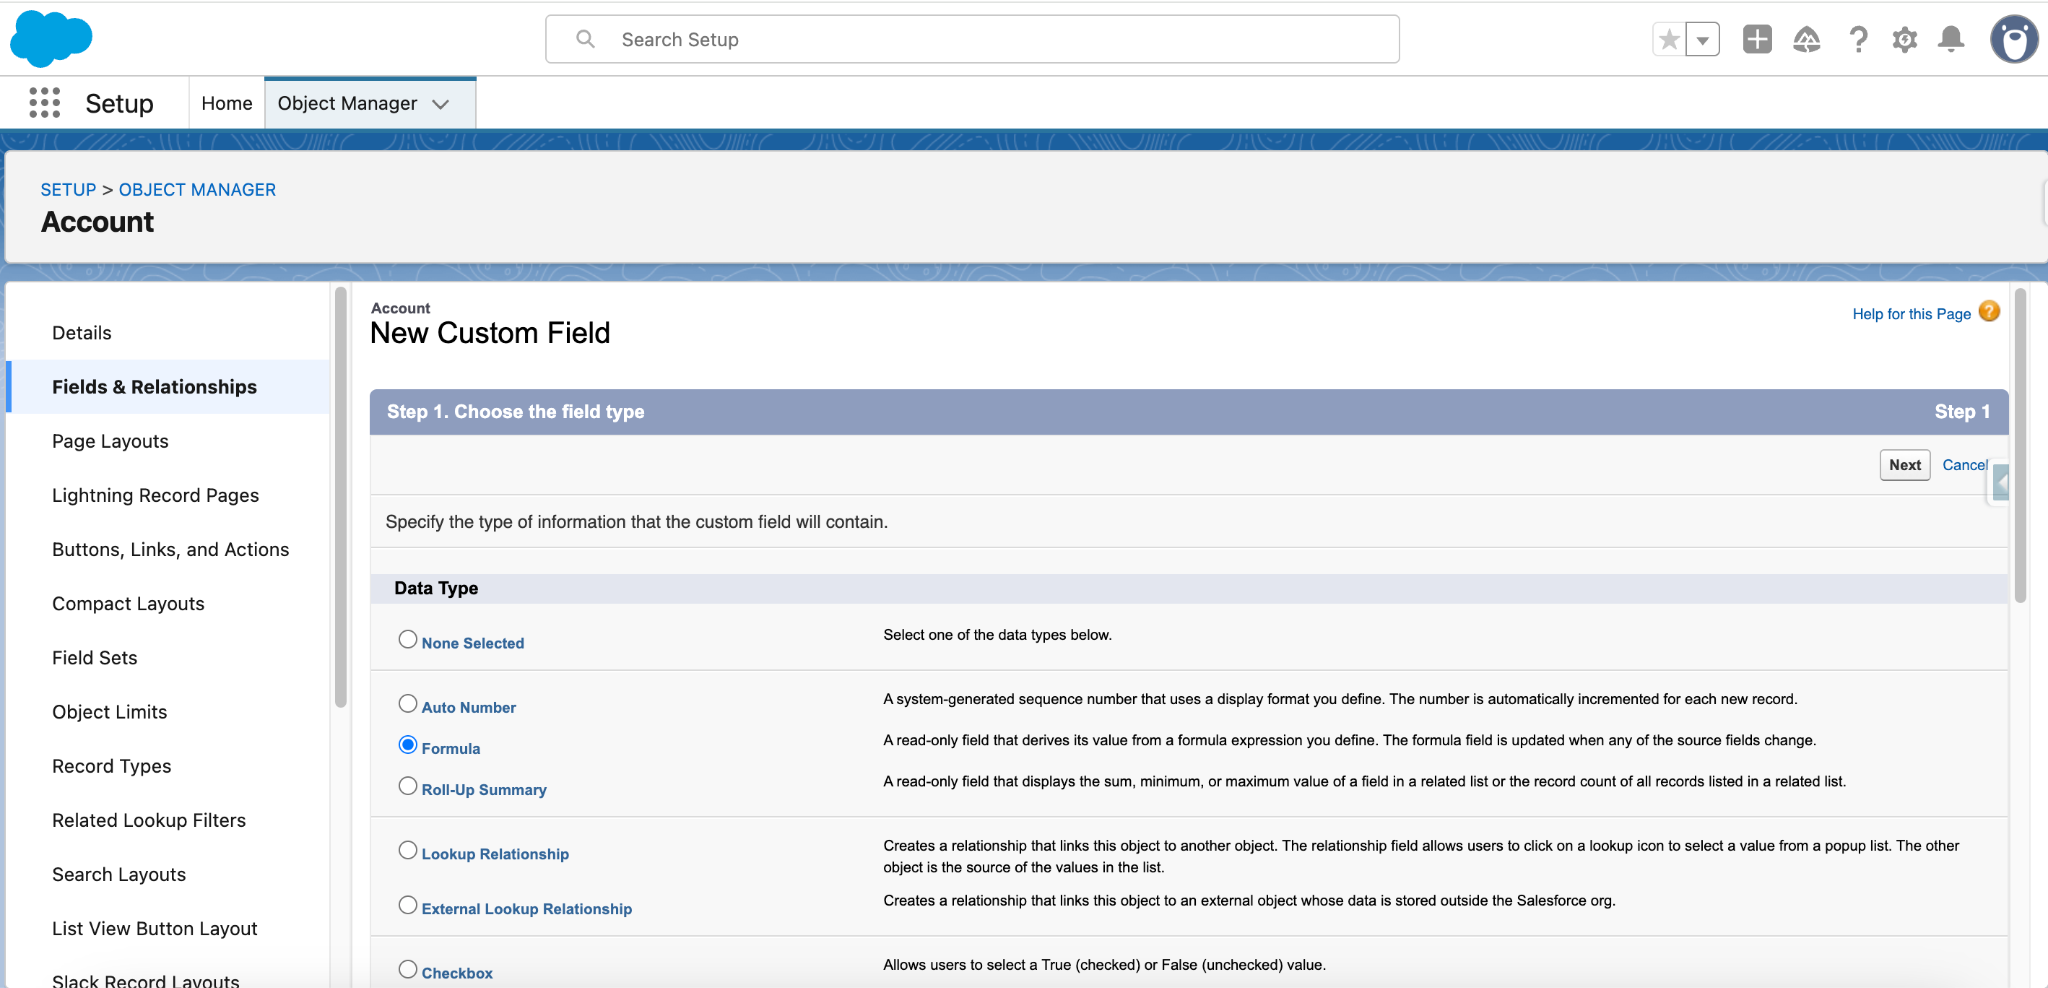The image size is (2048, 988).
Task: Follow the OBJECT MANAGER breadcrumb link
Action: point(197,190)
